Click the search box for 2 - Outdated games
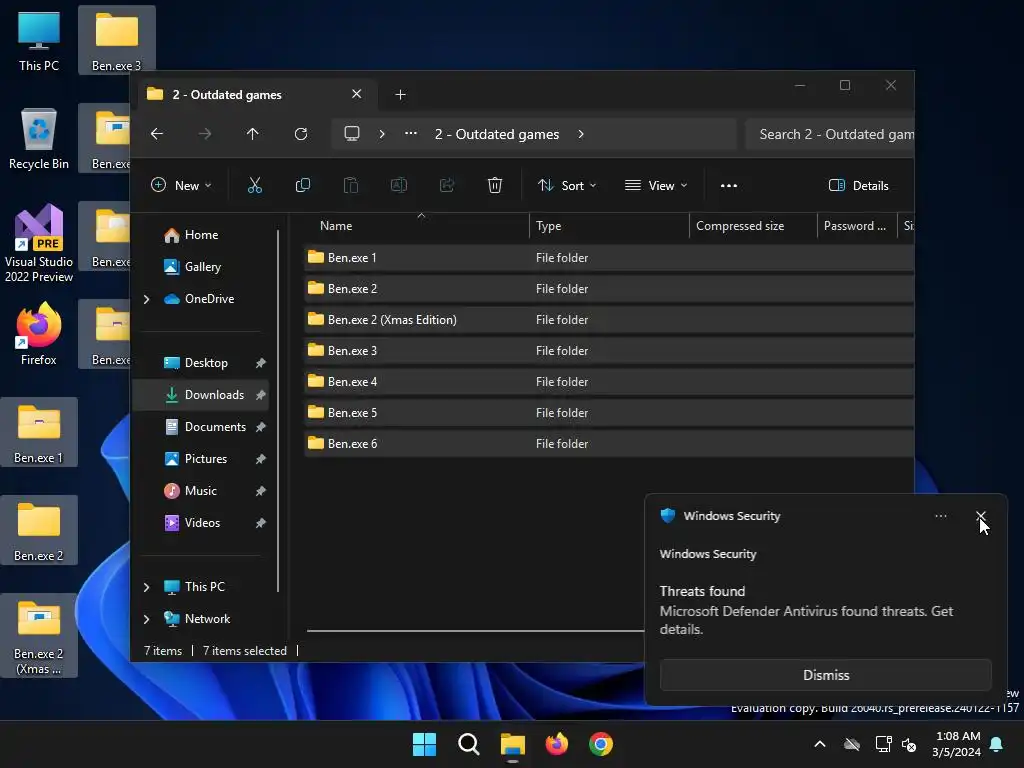 coord(829,134)
